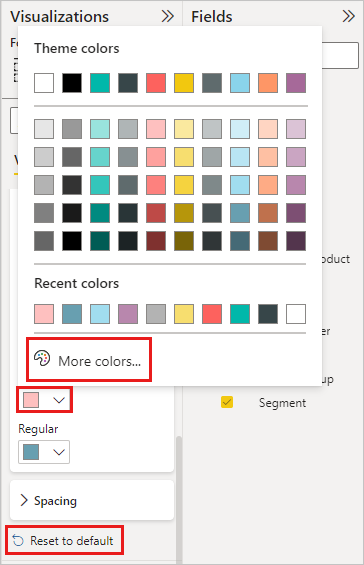Pick dark slate in the Theme colors row
This screenshot has width=364, height=565.
point(128,83)
